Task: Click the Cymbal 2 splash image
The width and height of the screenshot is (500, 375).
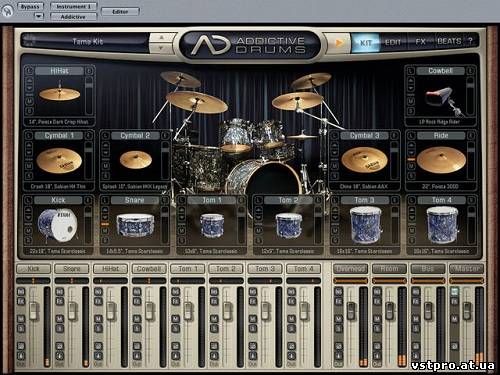Action: [136, 159]
